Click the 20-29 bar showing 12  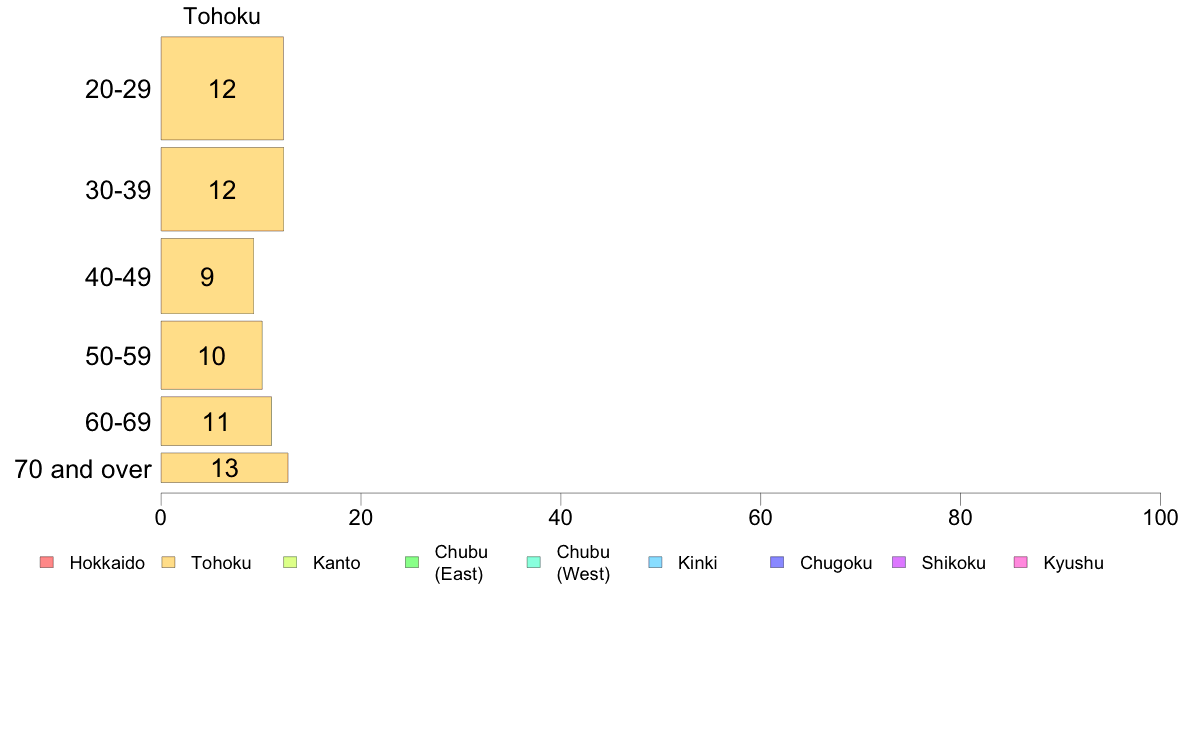222,88
